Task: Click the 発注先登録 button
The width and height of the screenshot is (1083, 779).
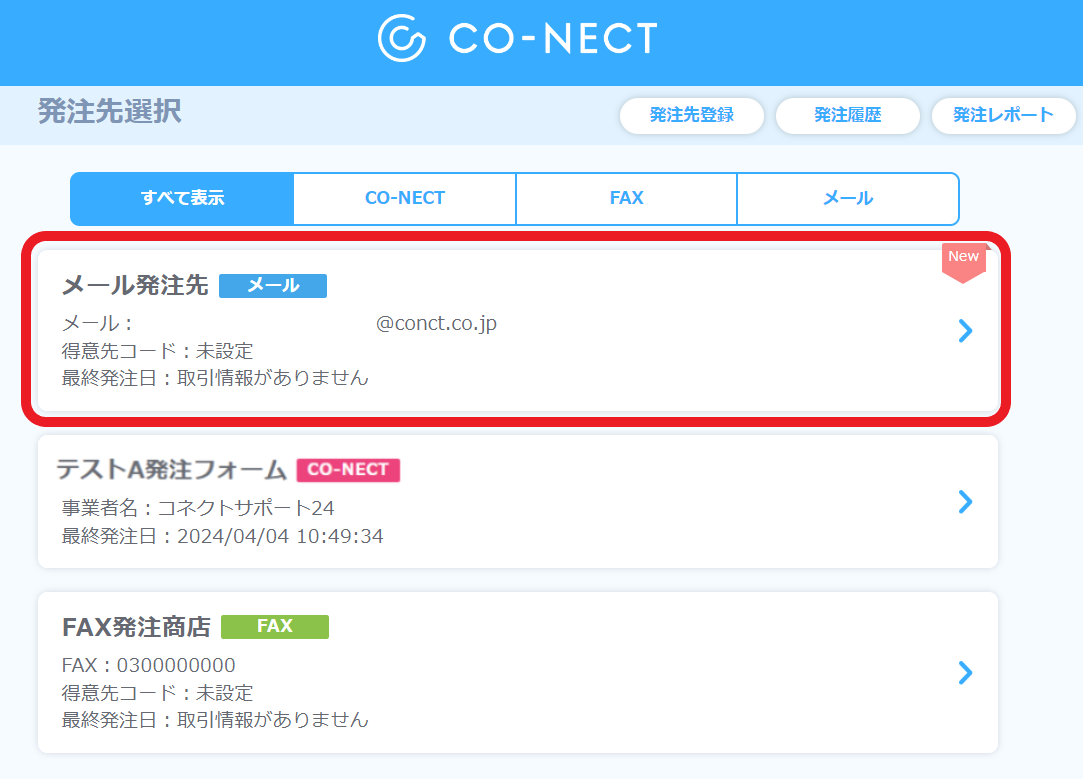Action: pyautogui.click(x=692, y=115)
